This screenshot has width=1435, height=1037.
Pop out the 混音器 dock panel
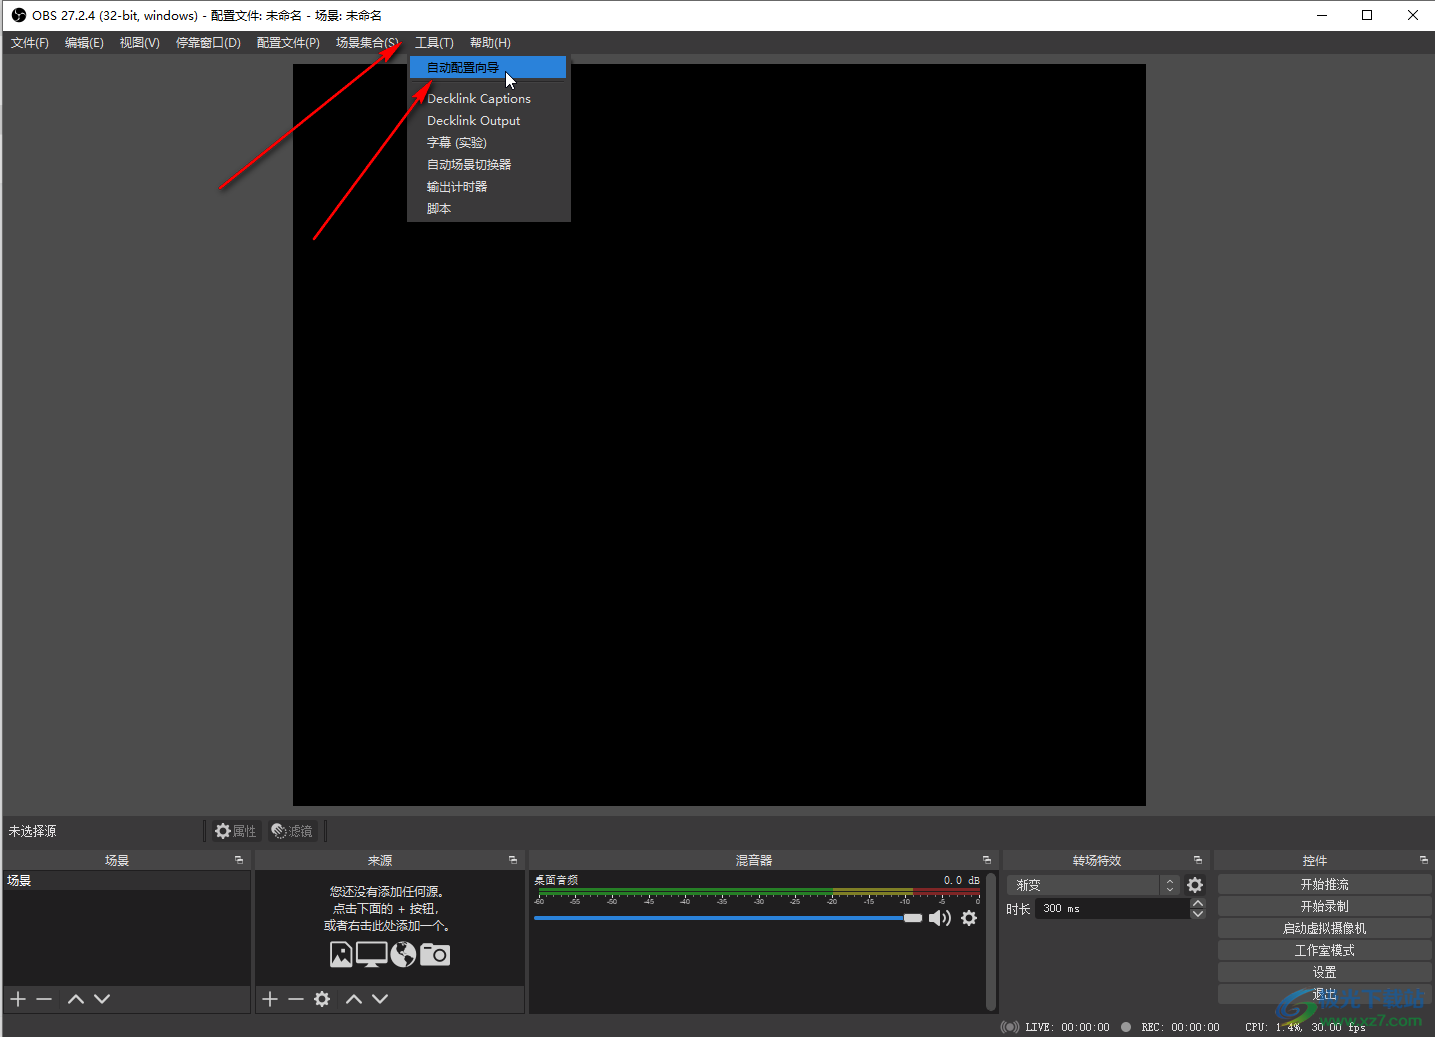(987, 860)
